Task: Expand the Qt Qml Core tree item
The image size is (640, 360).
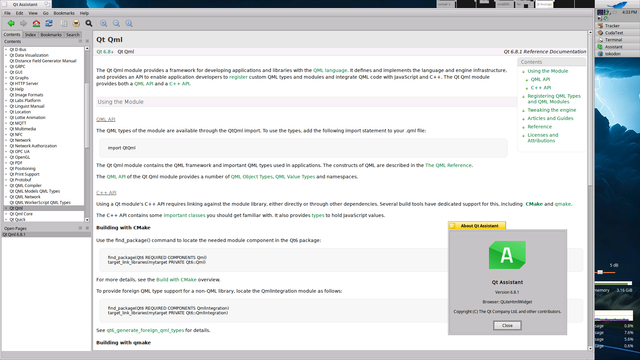Action: tap(6, 214)
